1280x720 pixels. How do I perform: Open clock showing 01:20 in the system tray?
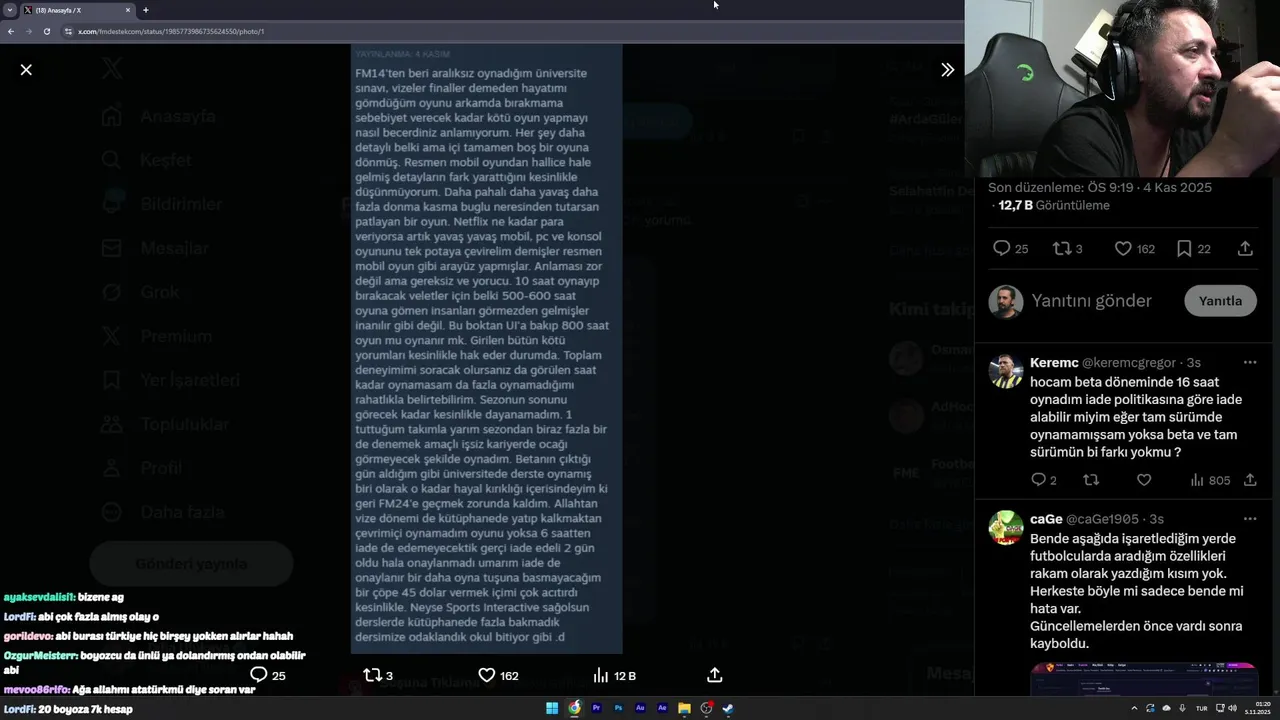pyautogui.click(x=1258, y=708)
